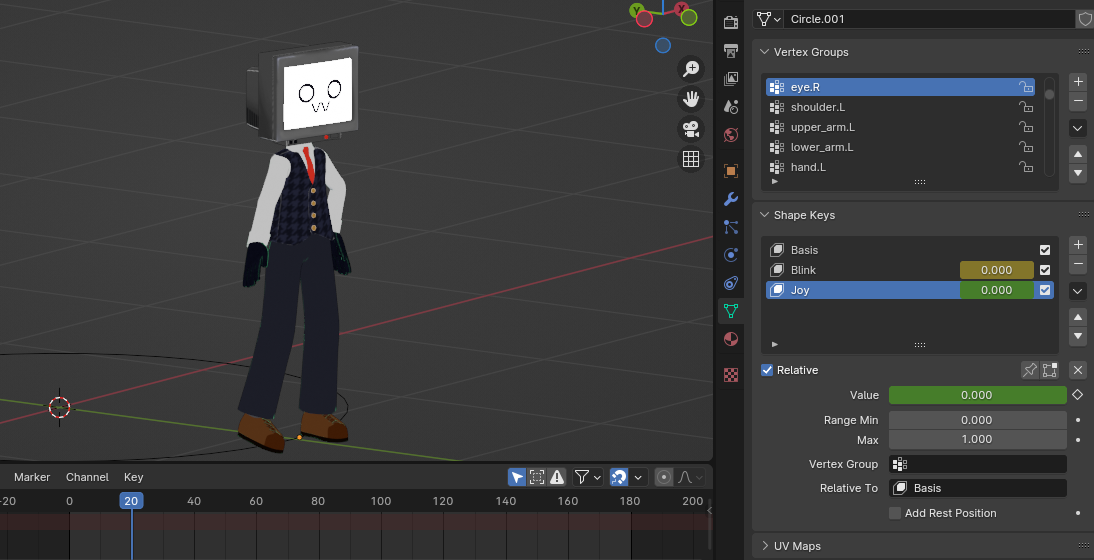The height and width of the screenshot is (560, 1094).
Task: Open the Key menu
Action: [133, 477]
